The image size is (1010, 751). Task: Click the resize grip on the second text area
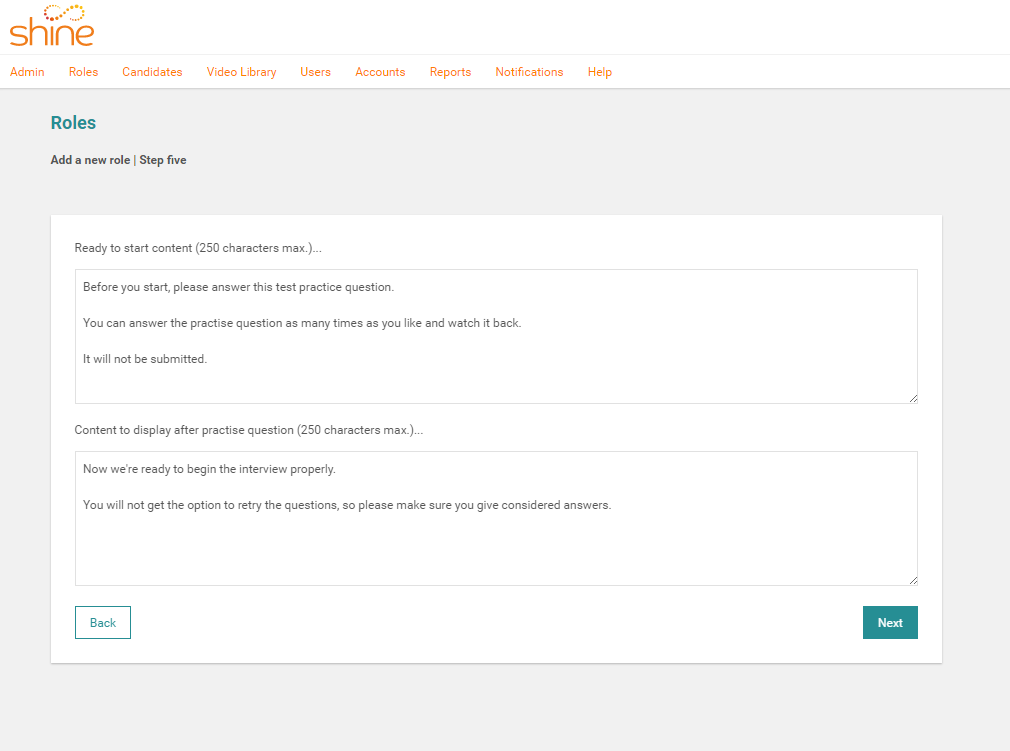tap(913, 580)
